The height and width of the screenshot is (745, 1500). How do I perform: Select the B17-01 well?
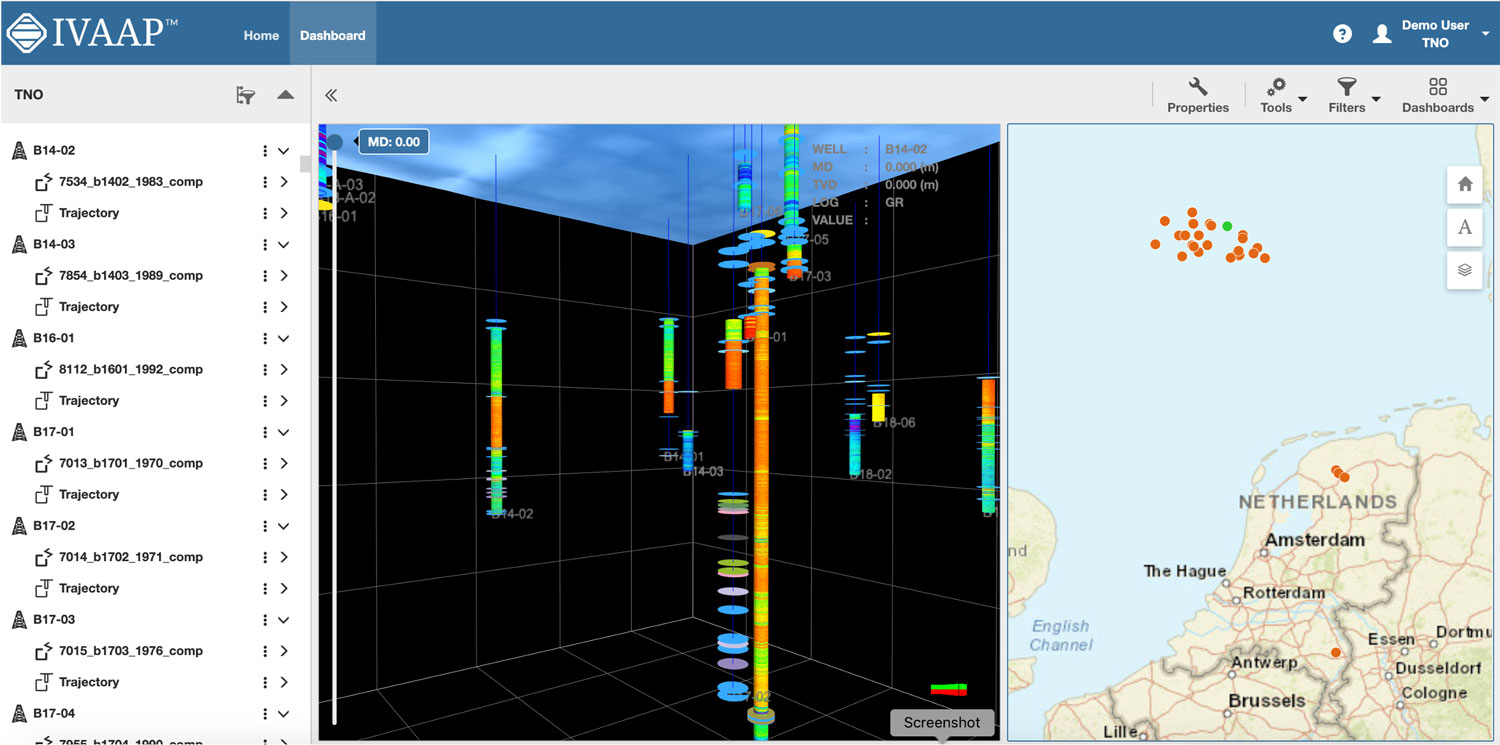[x=54, y=432]
